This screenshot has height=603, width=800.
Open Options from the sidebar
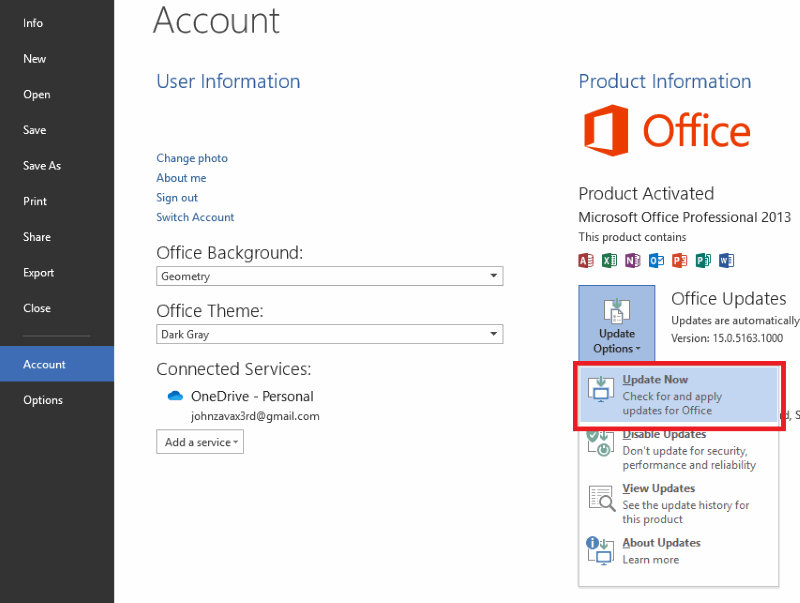pyautogui.click(x=57, y=400)
